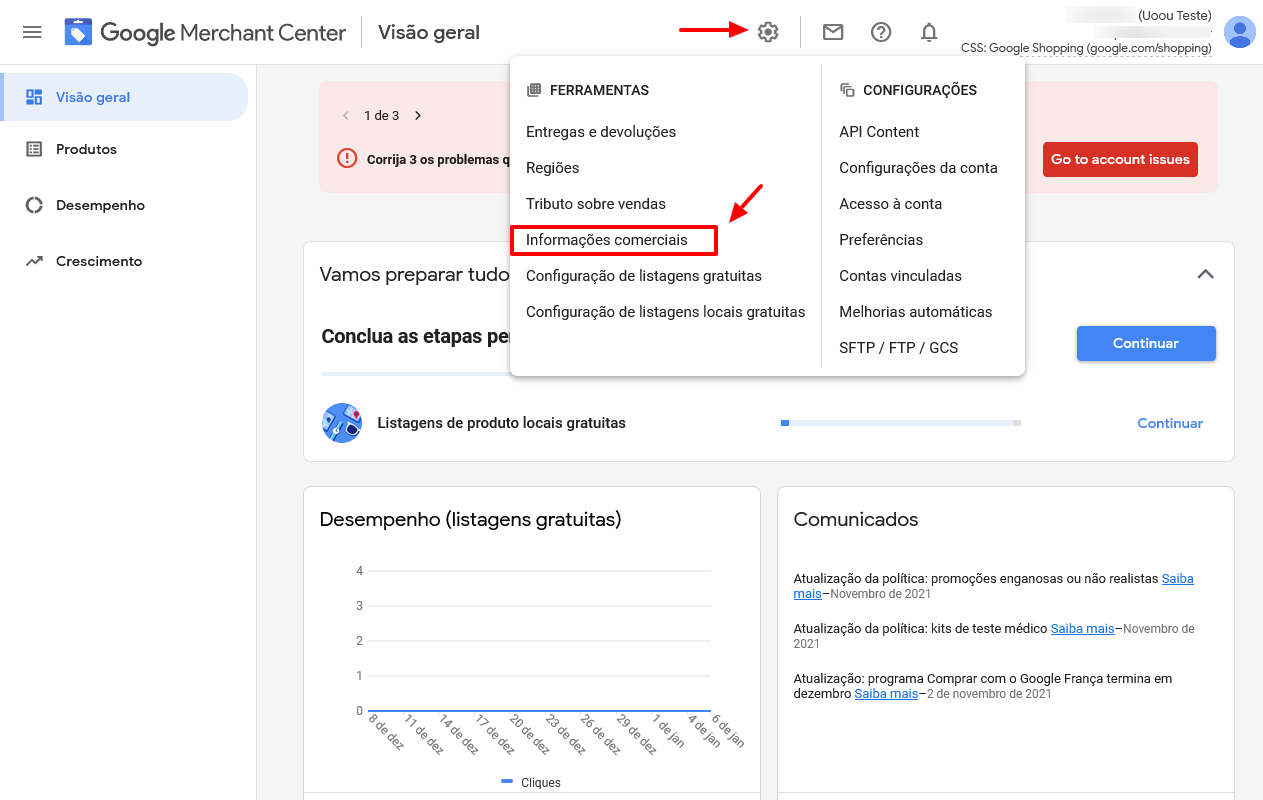The image size is (1263, 800).
Task: Open Contas vinculadas
Action: [x=900, y=276]
